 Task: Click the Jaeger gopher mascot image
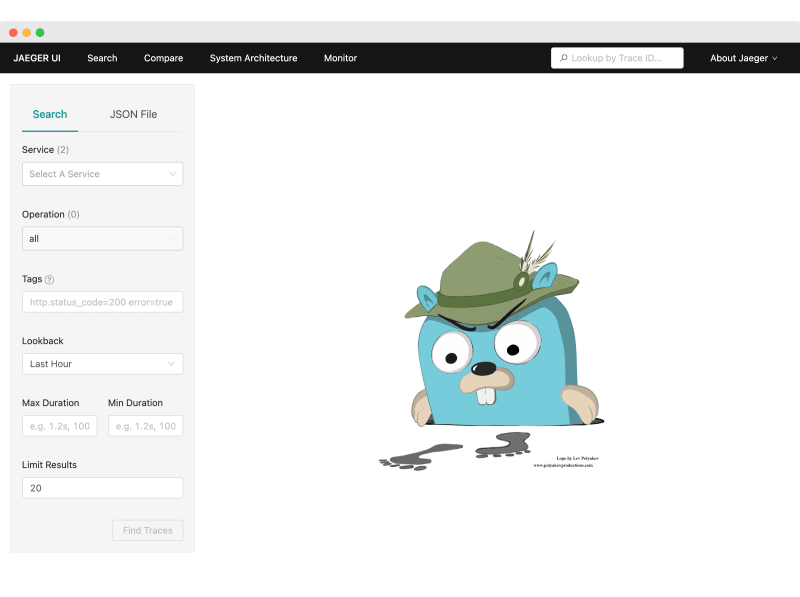[491, 351]
